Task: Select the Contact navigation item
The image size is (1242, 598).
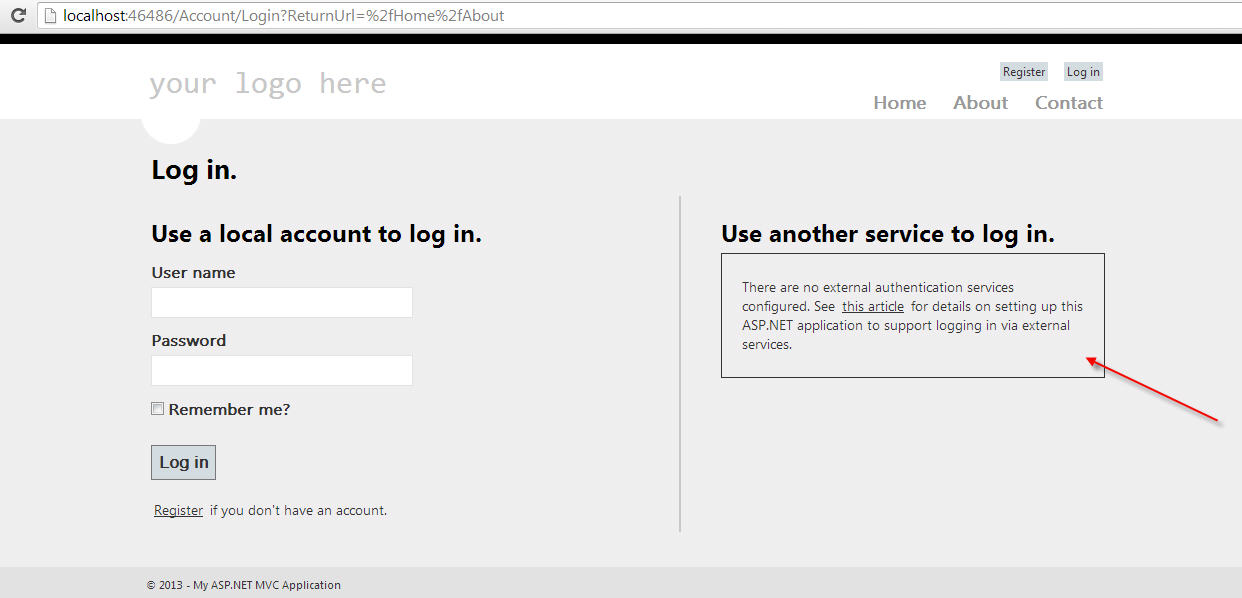Action: point(1068,103)
